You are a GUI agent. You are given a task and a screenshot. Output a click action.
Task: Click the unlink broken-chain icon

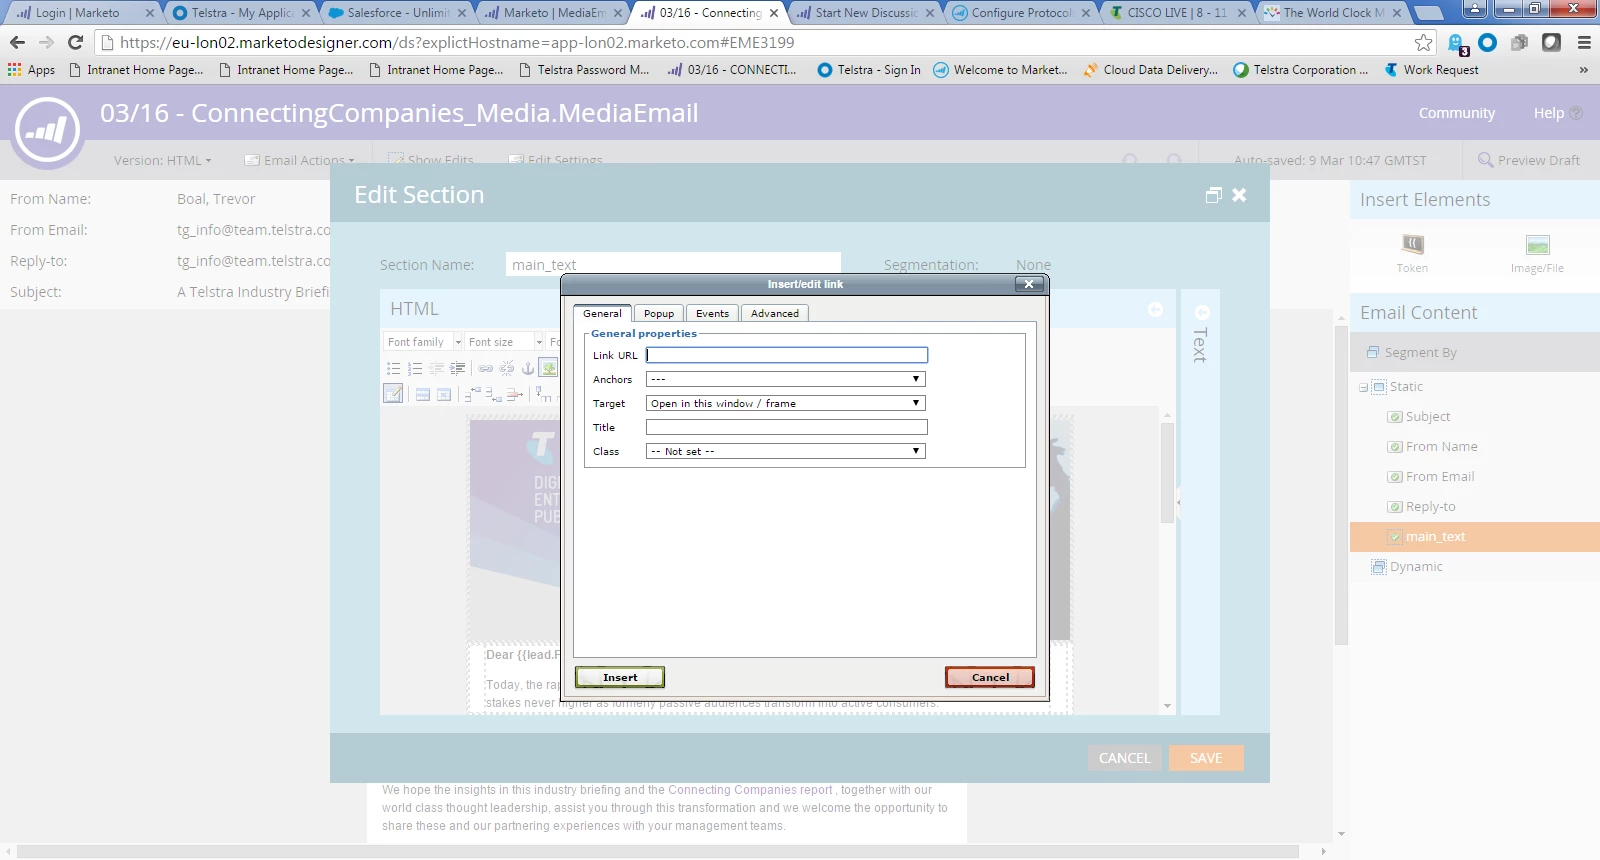(507, 369)
